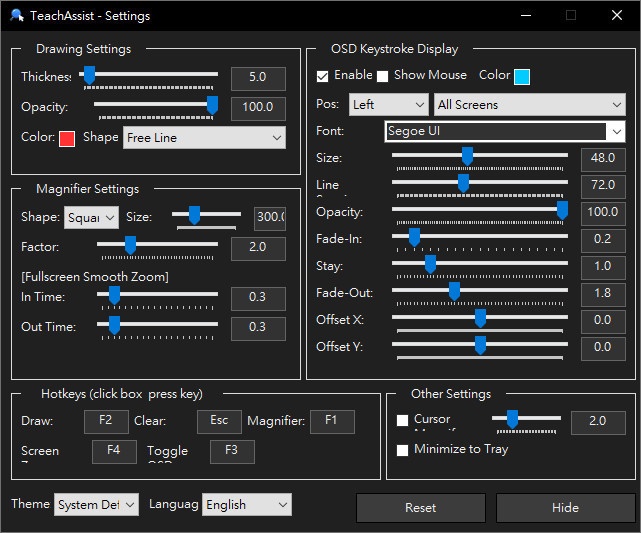The image size is (641, 533).
Task: Open the All Screens dropdown
Action: [x=529, y=105]
